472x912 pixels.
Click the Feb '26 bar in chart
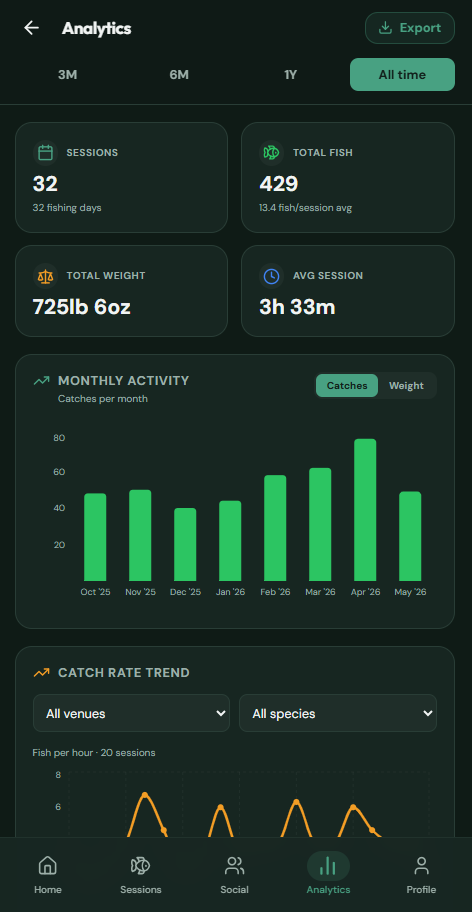point(275,528)
